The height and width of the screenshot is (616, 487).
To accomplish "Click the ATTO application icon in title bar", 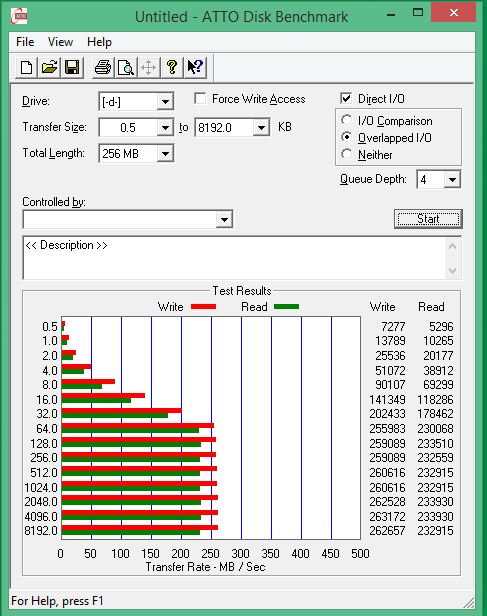I will point(19,16).
